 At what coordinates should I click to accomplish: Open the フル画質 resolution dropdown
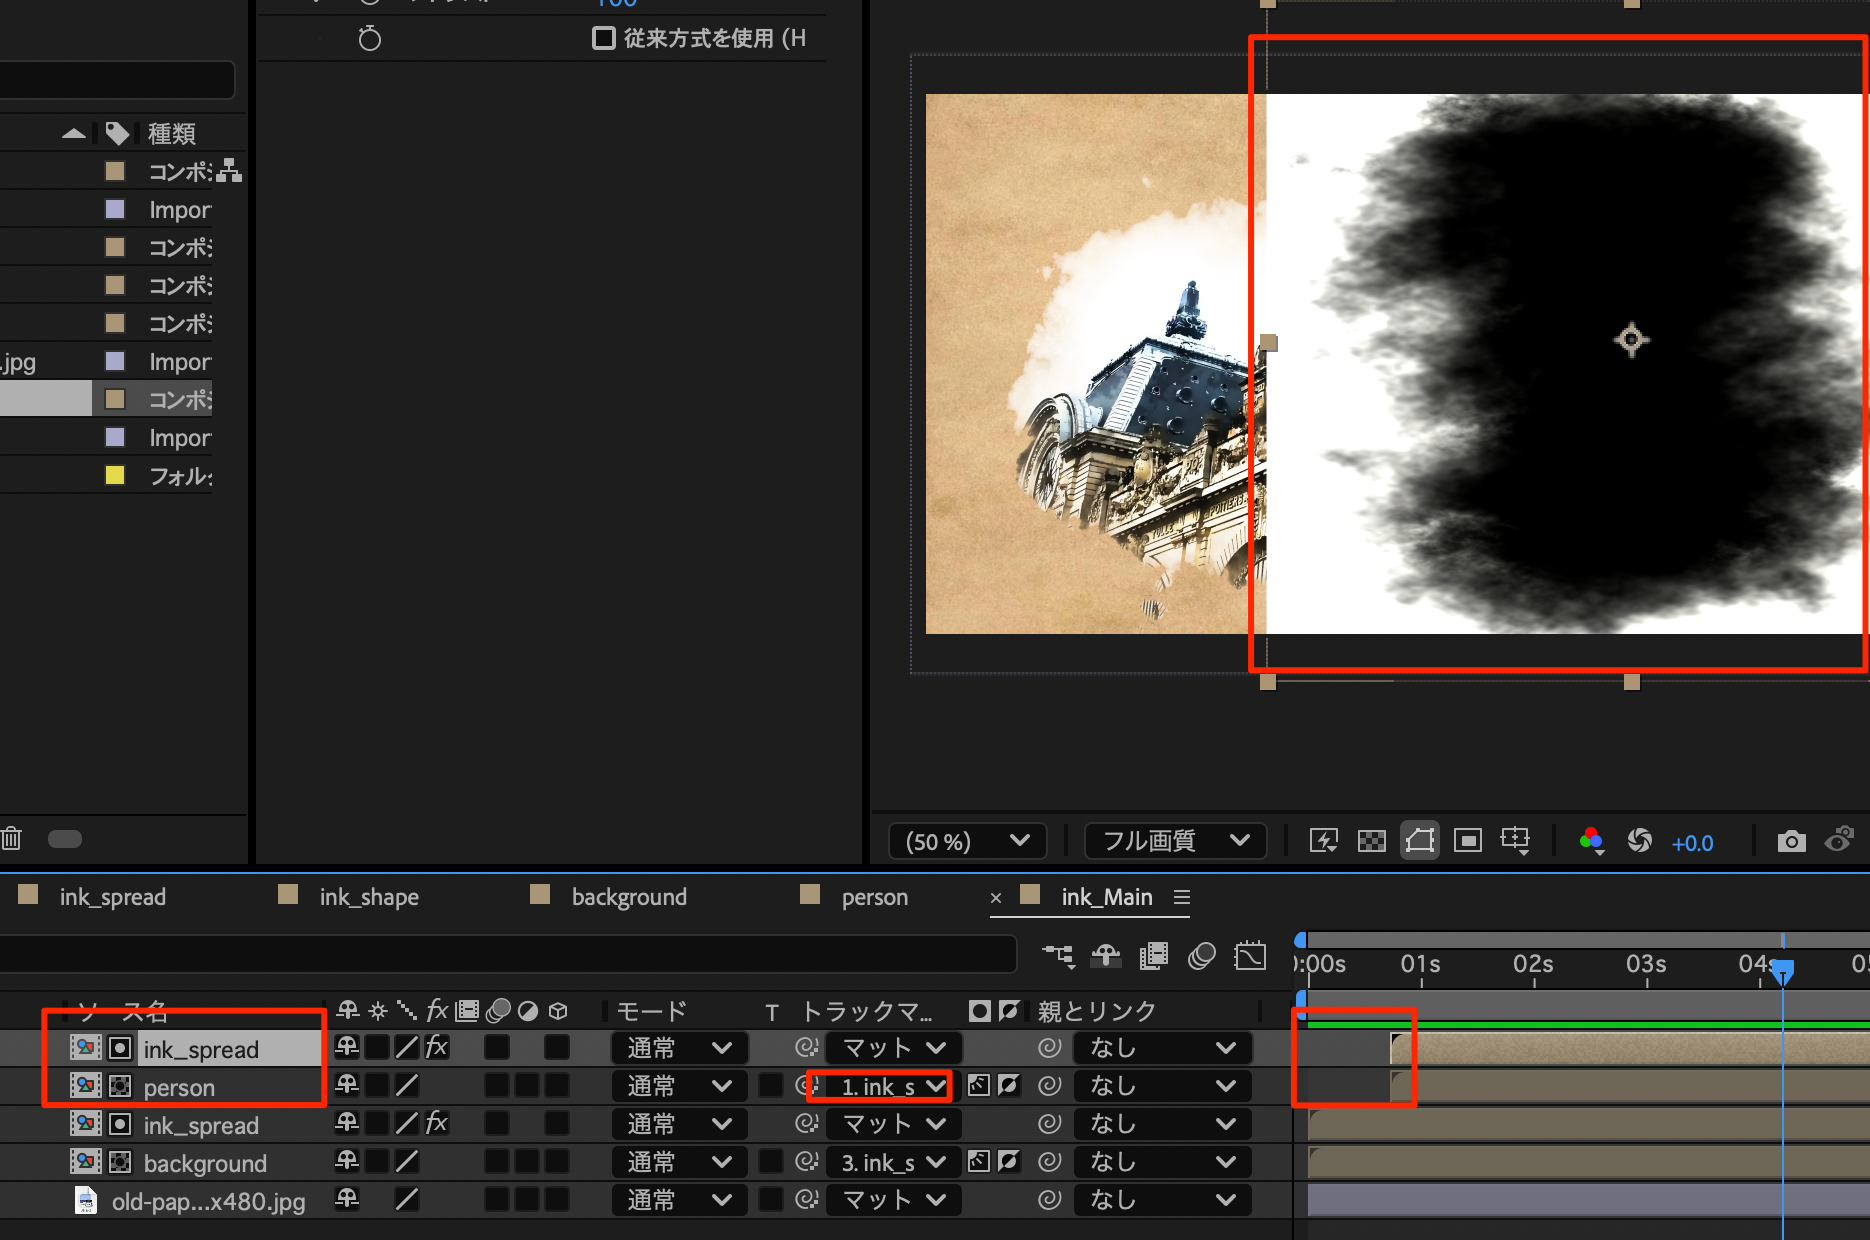point(1175,841)
